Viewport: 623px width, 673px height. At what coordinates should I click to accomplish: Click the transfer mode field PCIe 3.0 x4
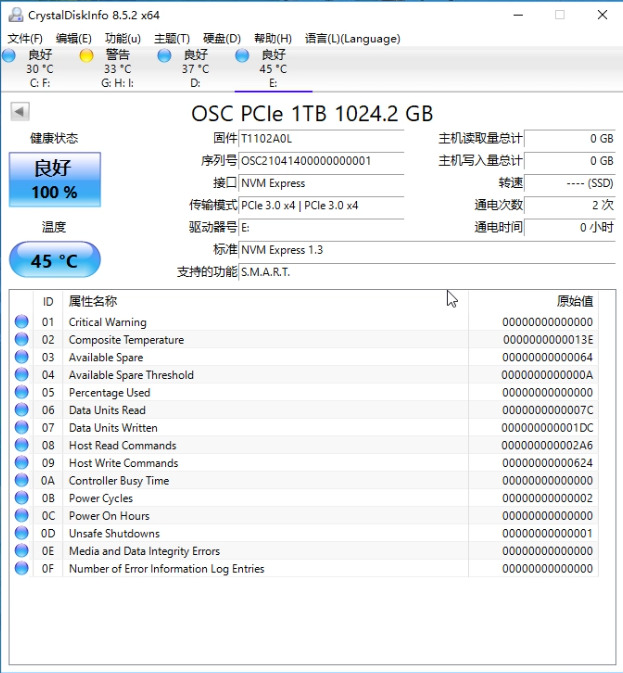321,206
